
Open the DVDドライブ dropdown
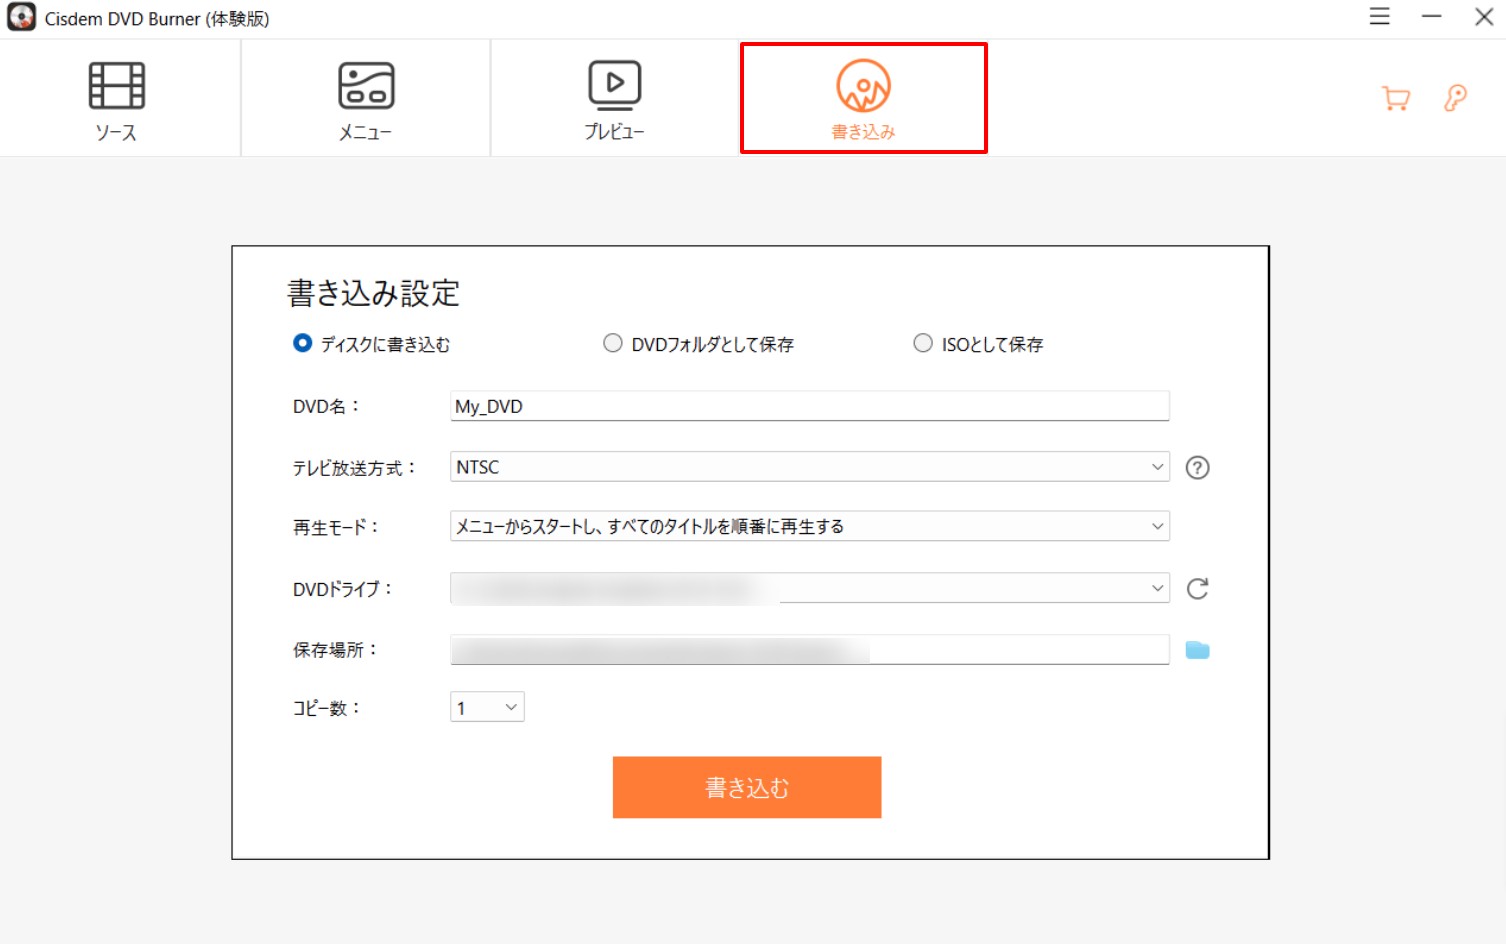pyautogui.click(x=809, y=588)
